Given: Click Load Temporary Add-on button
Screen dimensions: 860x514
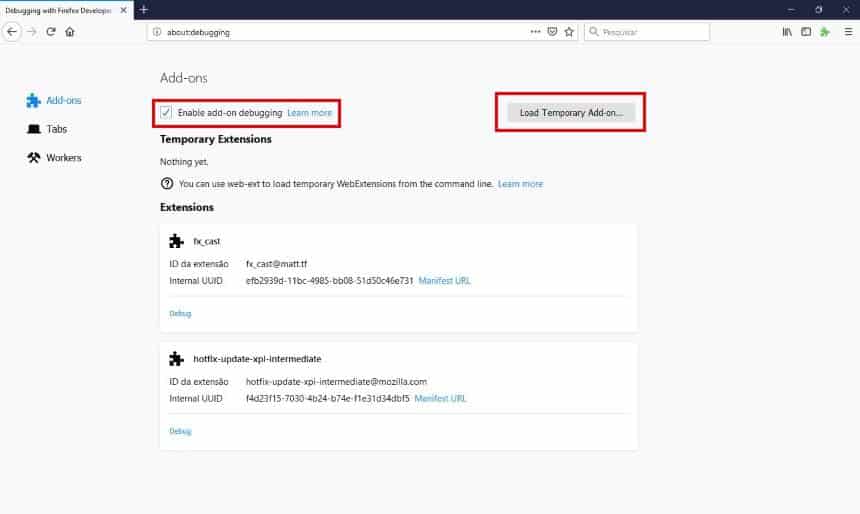Looking at the screenshot, I should click(571, 112).
